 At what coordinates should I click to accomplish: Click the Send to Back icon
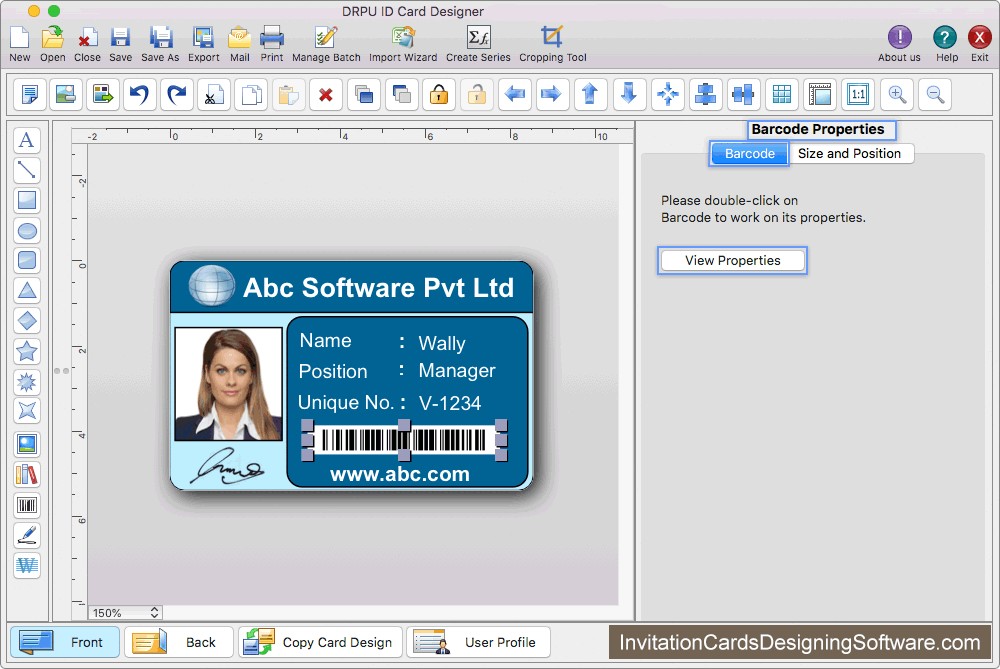click(x=402, y=95)
